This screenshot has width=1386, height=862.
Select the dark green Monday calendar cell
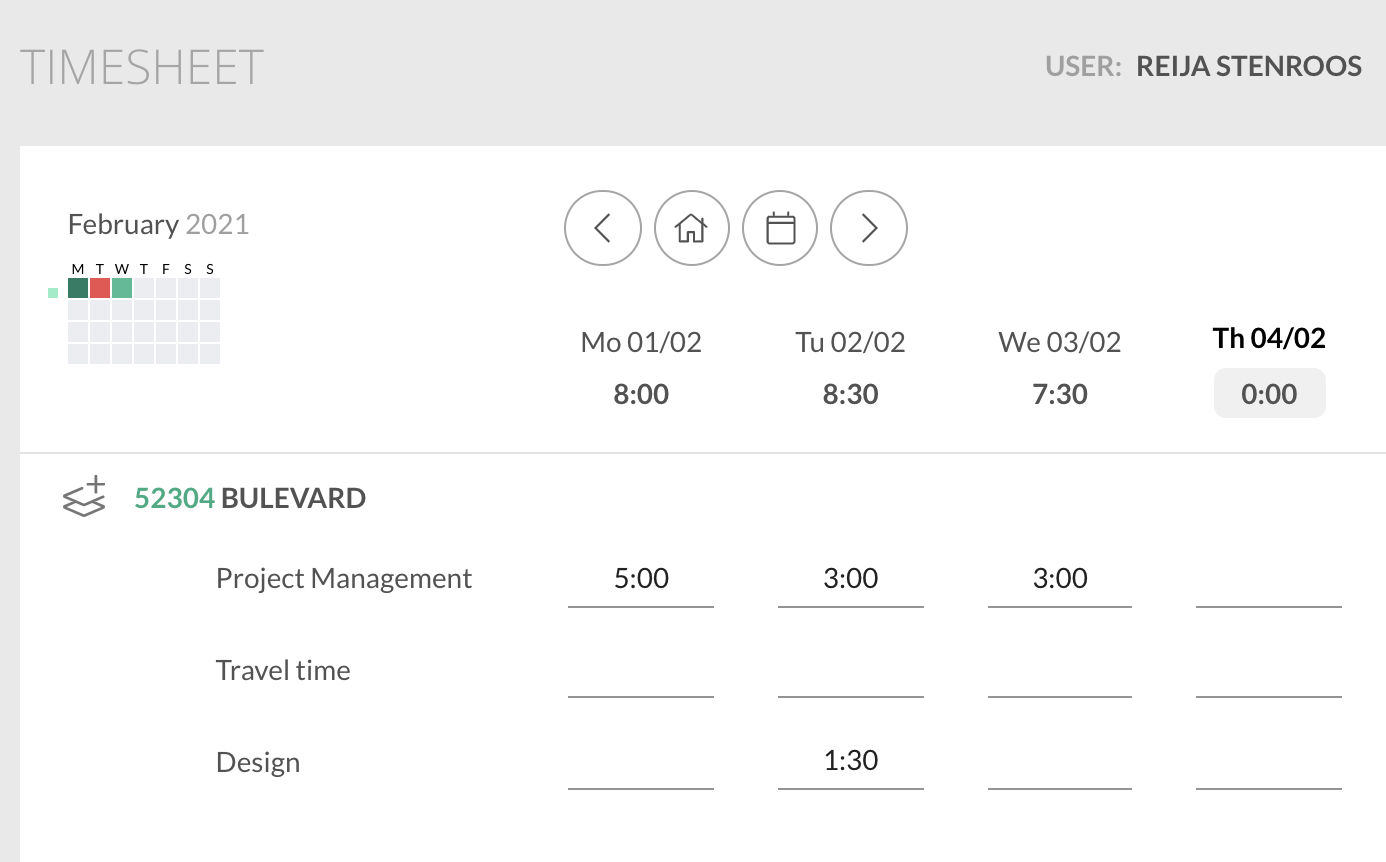[78, 288]
